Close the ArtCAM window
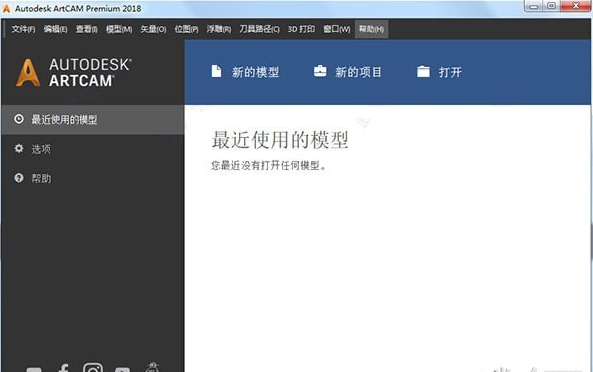This screenshot has height=372, width=593. click(575, 6)
